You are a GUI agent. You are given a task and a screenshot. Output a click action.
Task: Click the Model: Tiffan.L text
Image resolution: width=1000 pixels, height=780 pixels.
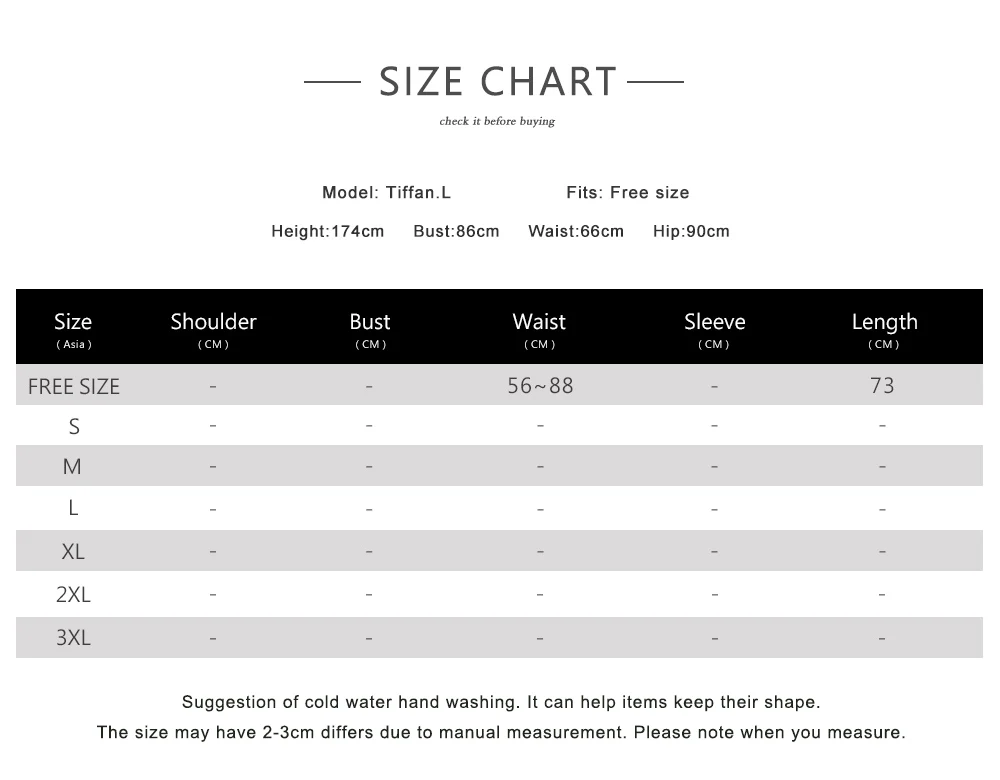click(x=386, y=193)
